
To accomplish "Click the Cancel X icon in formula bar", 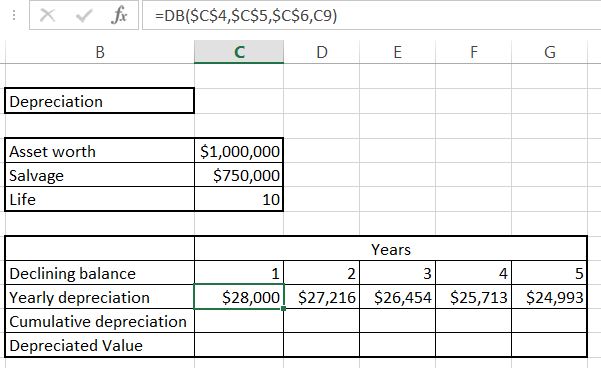I will coord(48,16).
